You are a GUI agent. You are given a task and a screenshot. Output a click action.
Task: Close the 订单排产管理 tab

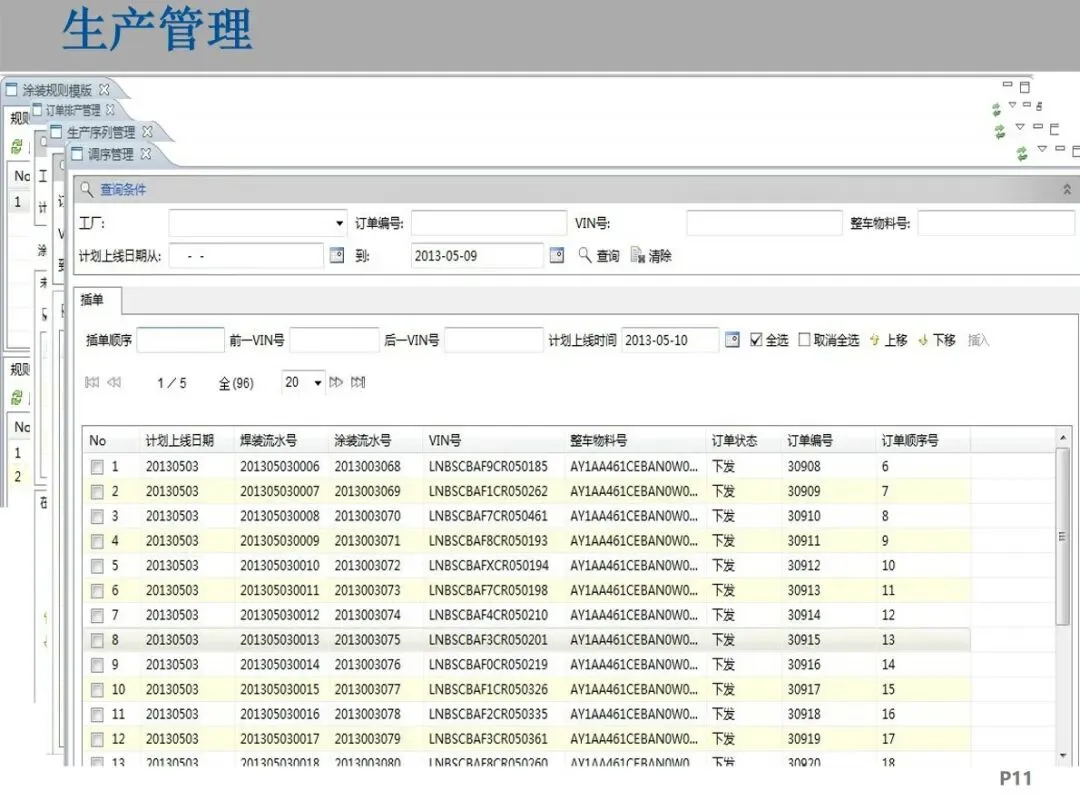[110, 110]
